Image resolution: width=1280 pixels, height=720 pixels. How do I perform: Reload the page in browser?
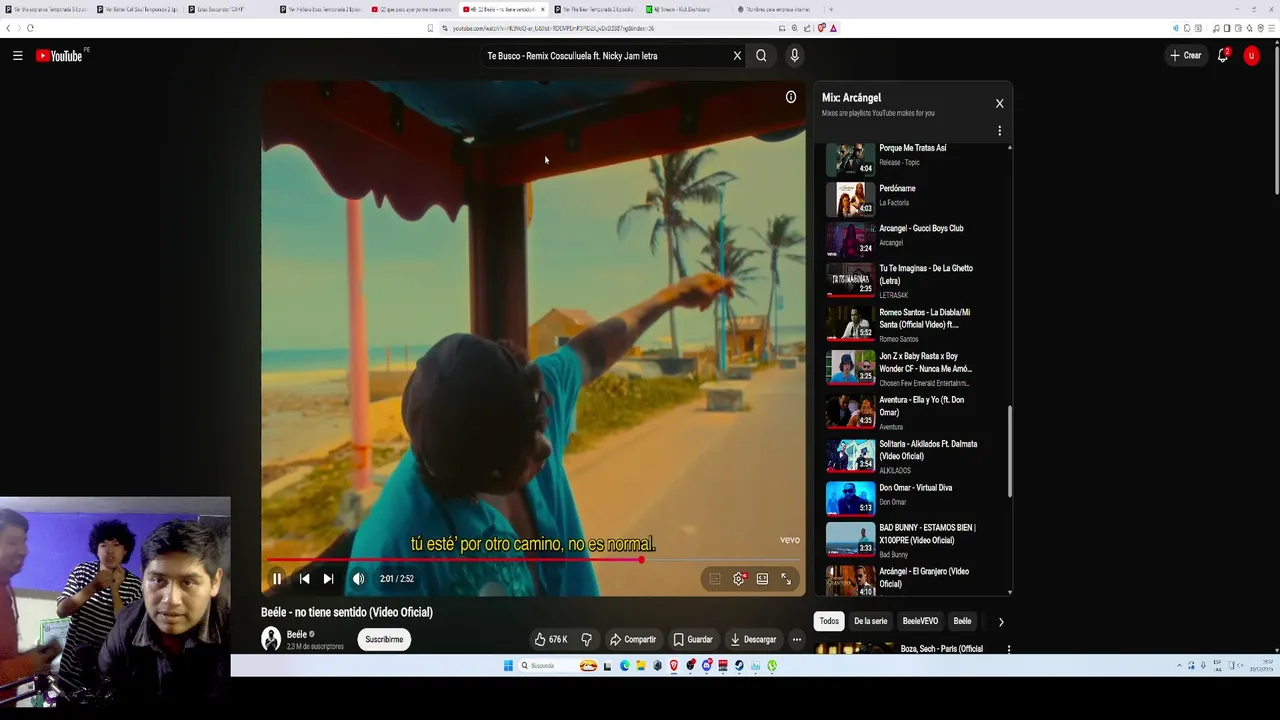[x=30, y=28]
